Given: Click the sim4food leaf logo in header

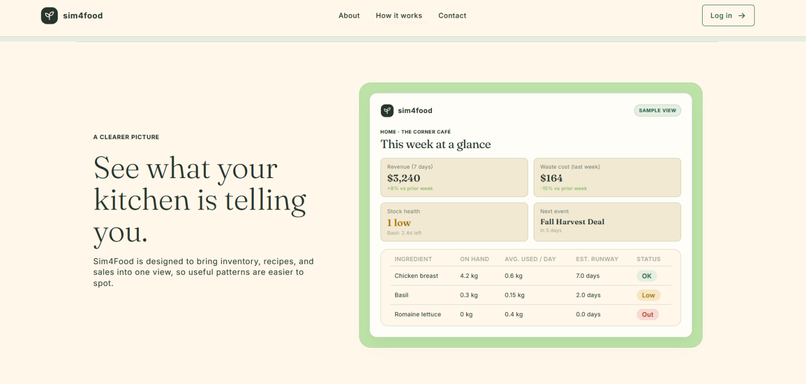Looking at the screenshot, I should click(49, 15).
